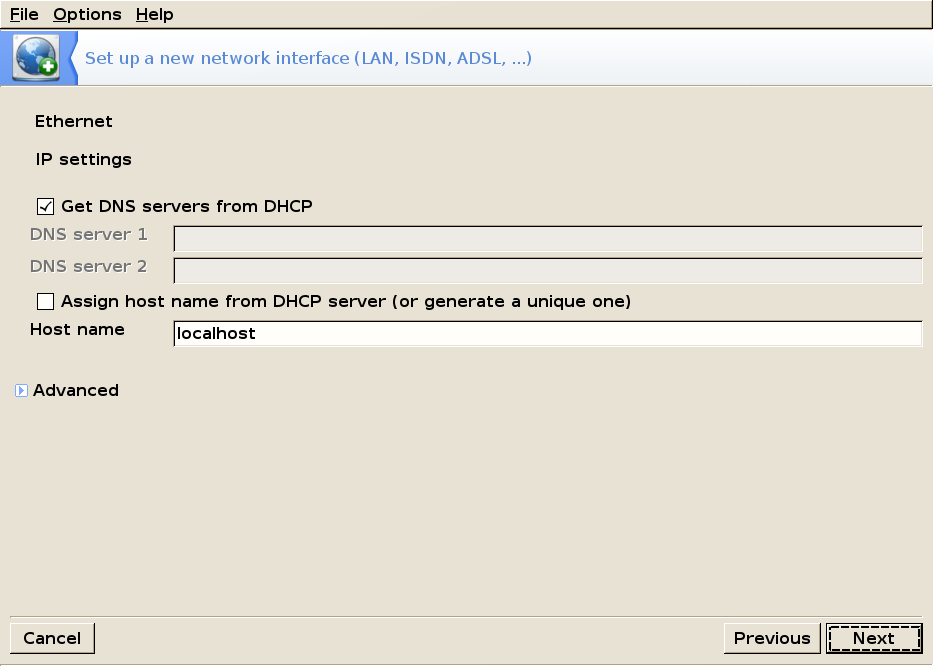933x666 pixels.
Task: Open the Options menu
Action: pyautogui.click(x=87, y=14)
